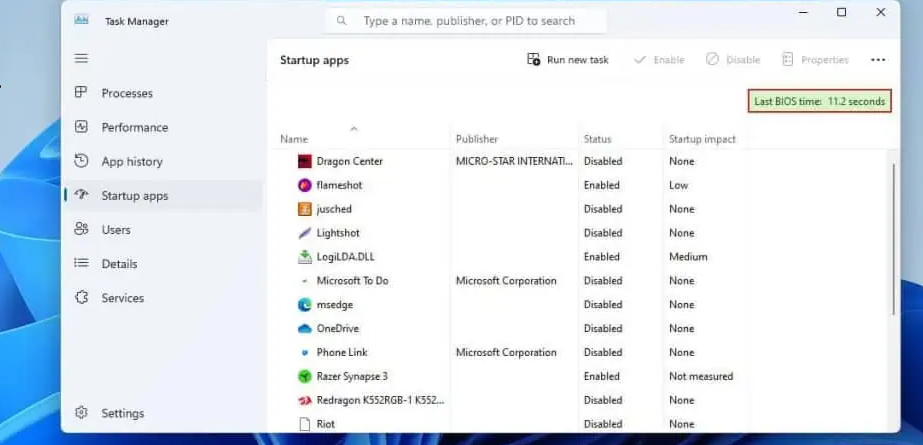Select the flameshot startup entry icon
The width and height of the screenshot is (923, 445).
pyautogui.click(x=305, y=185)
